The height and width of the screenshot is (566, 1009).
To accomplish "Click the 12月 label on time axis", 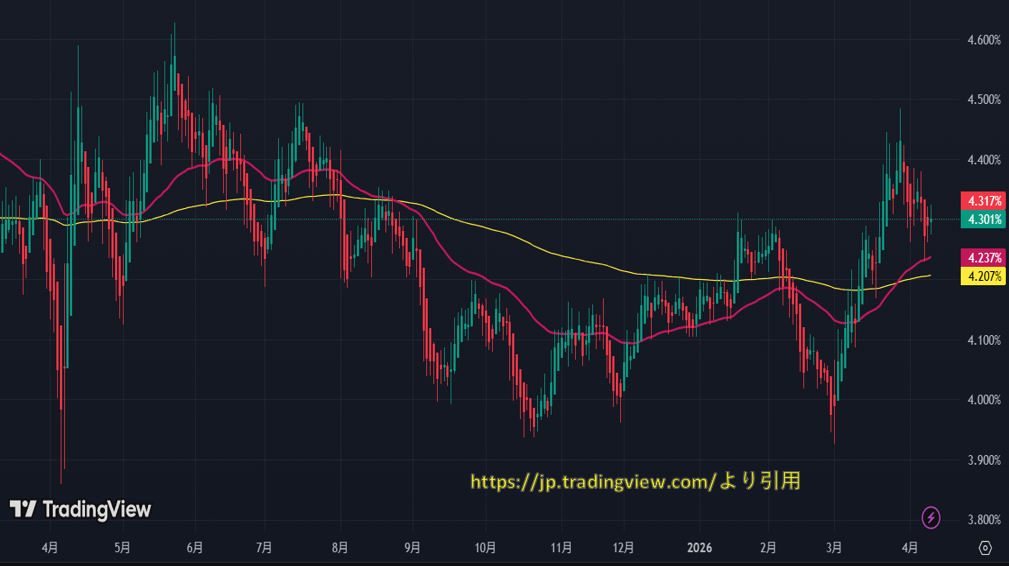I will [x=623, y=548].
